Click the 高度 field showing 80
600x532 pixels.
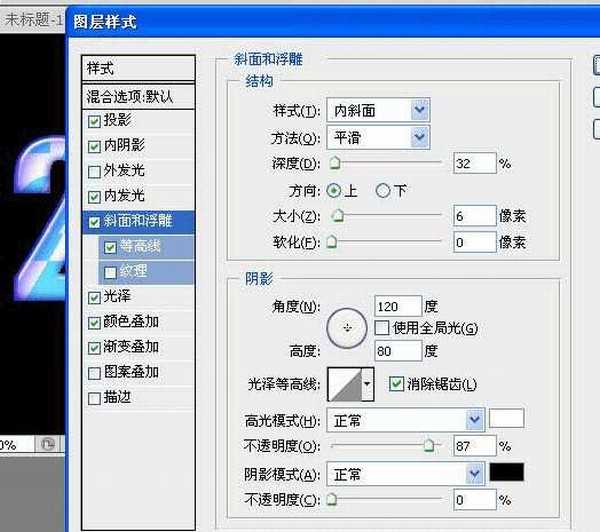(x=398, y=351)
